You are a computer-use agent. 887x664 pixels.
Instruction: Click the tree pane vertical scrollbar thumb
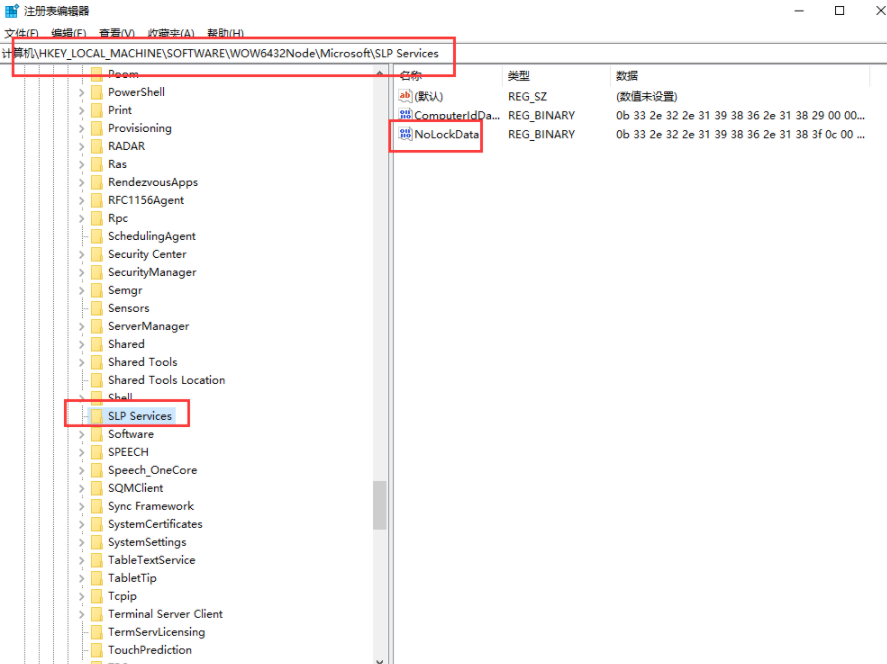tap(380, 505)
